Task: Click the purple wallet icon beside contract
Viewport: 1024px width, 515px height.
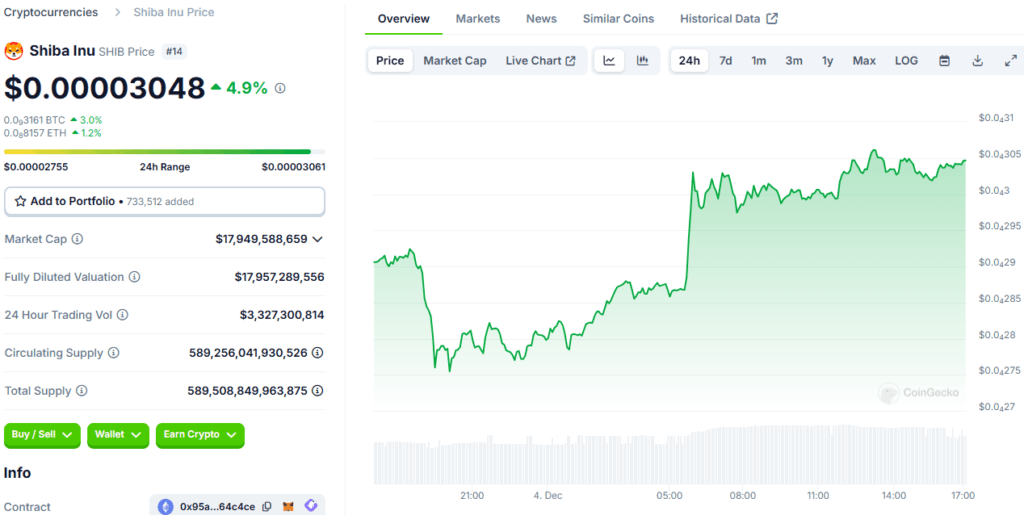Action: (x=311, y=507)
